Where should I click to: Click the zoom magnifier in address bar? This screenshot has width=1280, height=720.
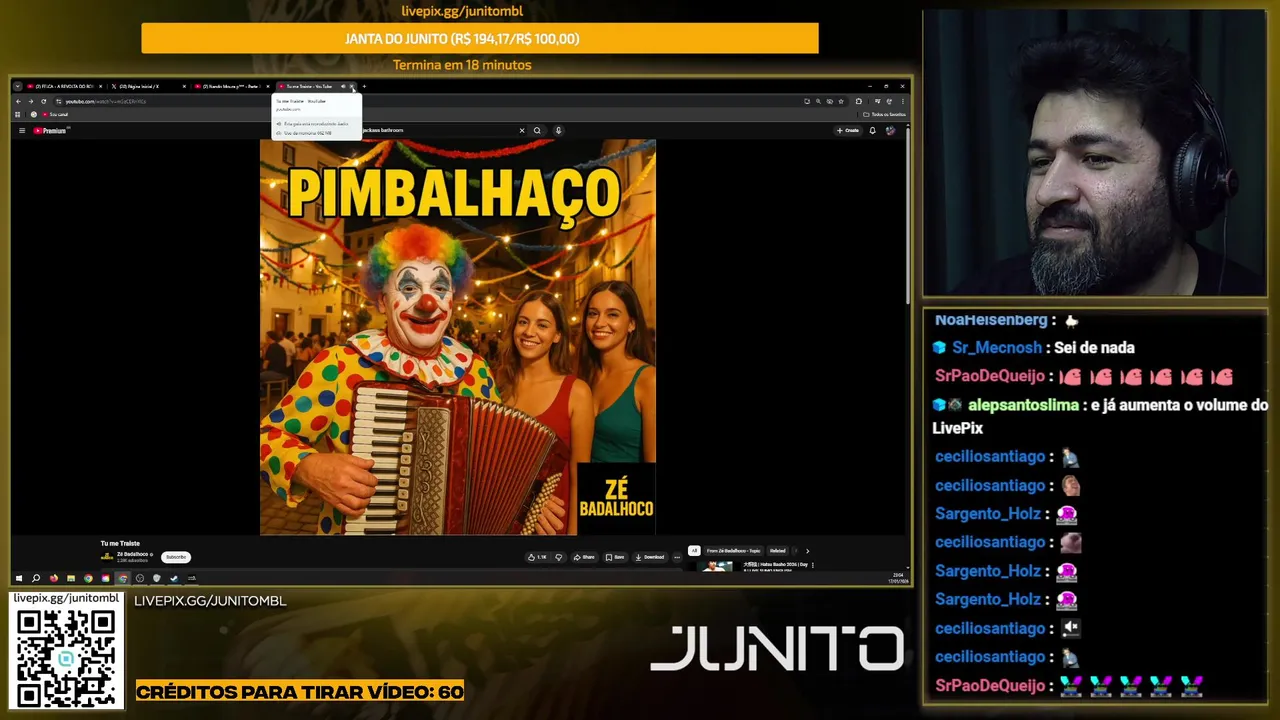(x=818, y=101)
